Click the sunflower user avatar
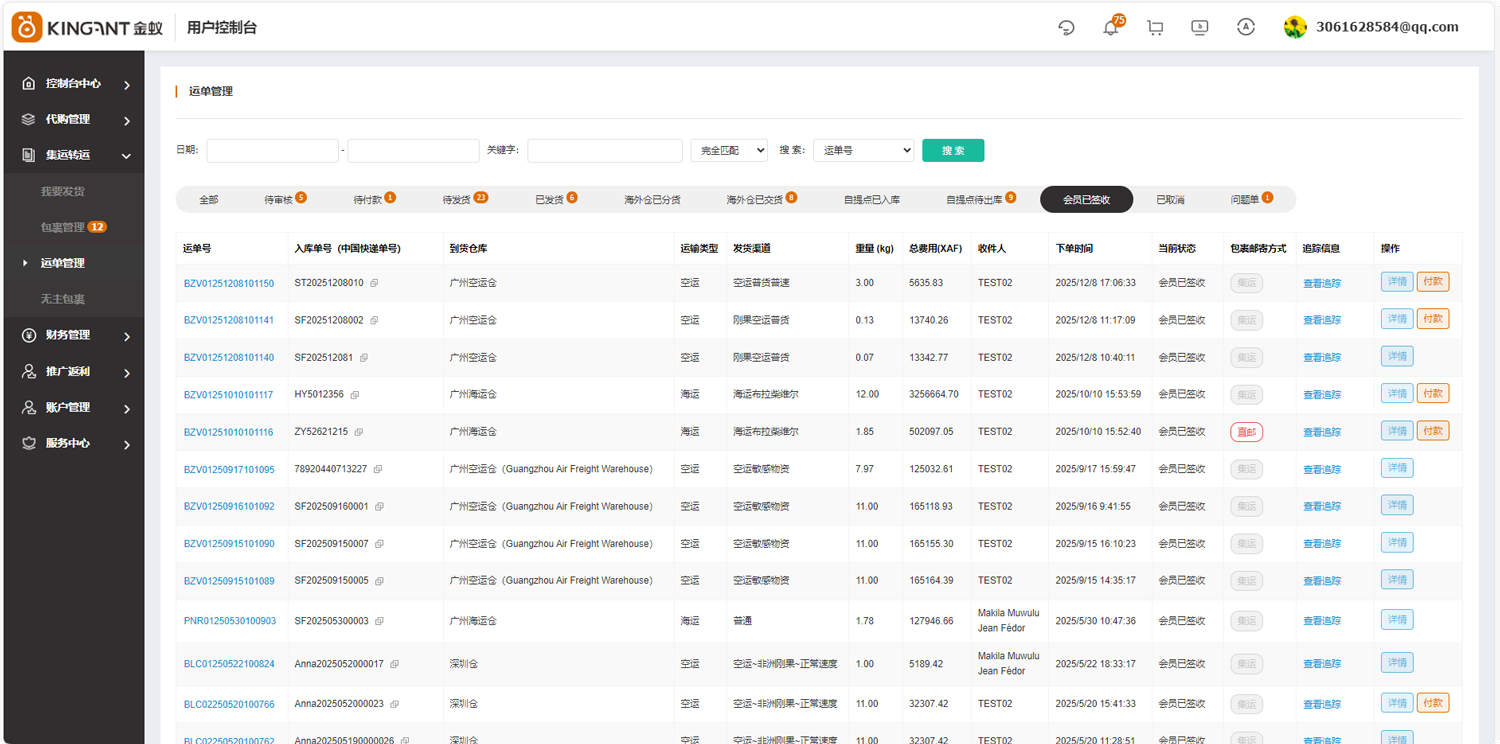1500x744 pixels. [1295, 28]
